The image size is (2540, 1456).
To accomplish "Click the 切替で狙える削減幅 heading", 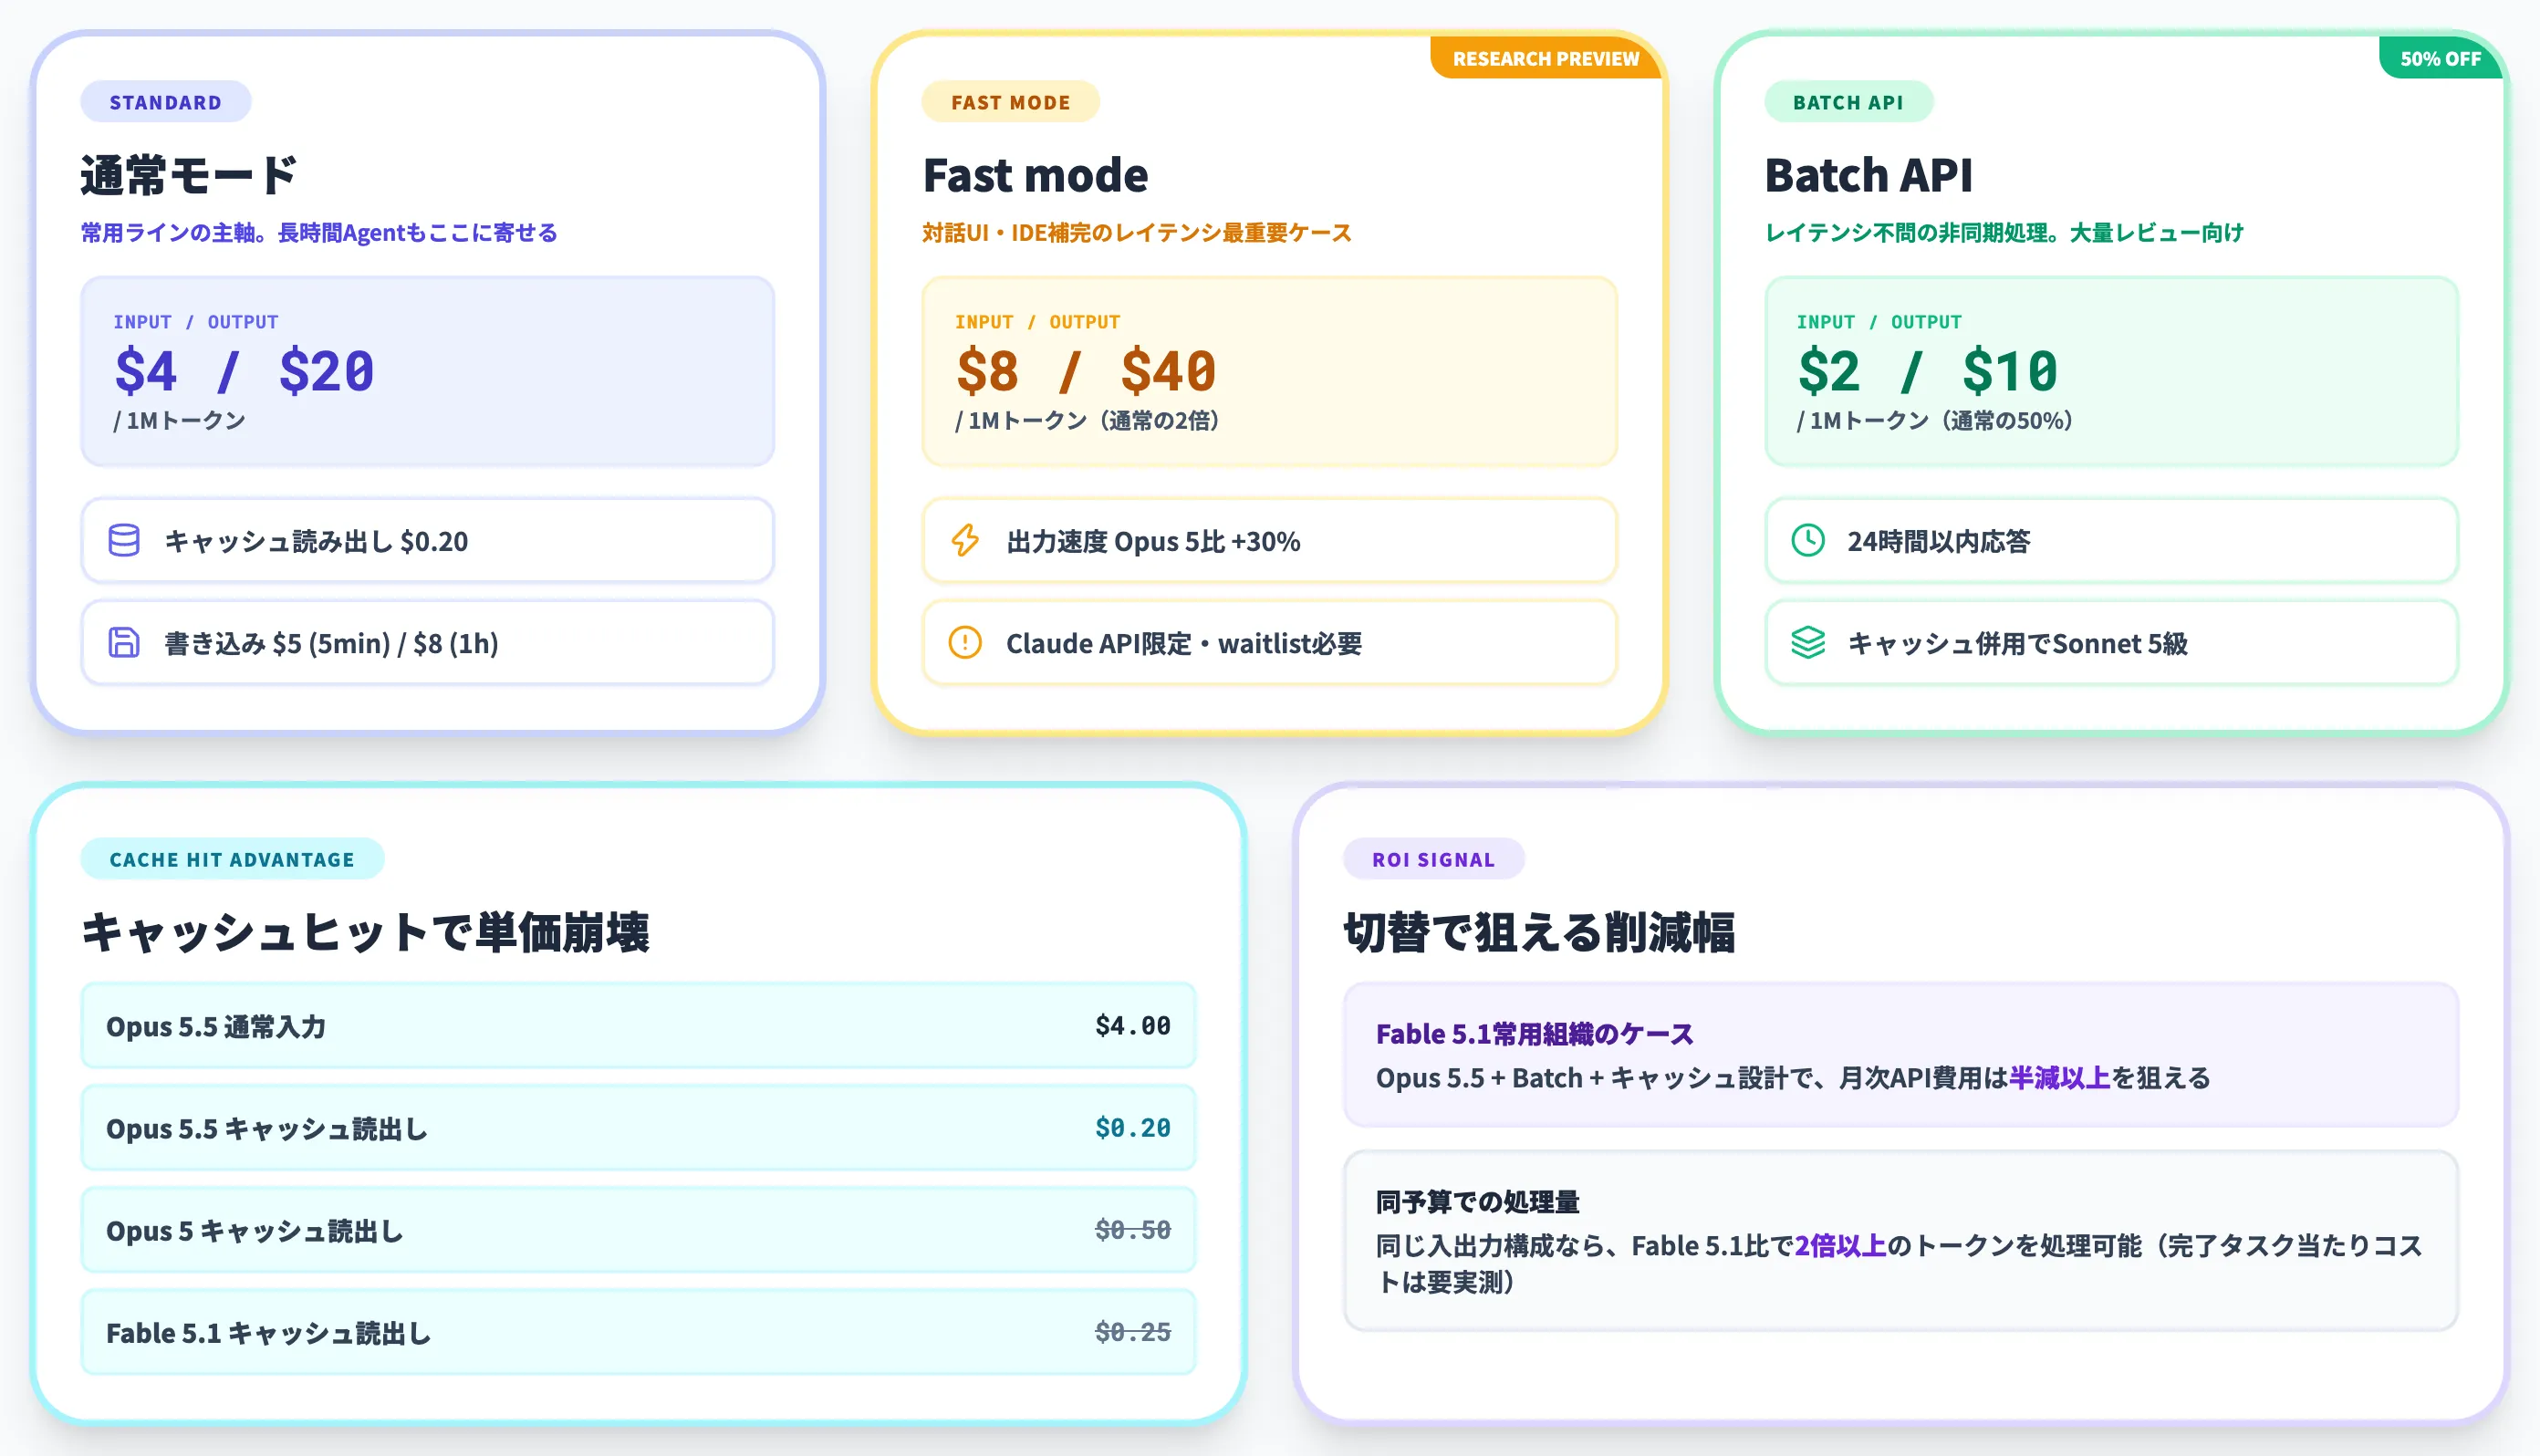I will [1539, 932].
